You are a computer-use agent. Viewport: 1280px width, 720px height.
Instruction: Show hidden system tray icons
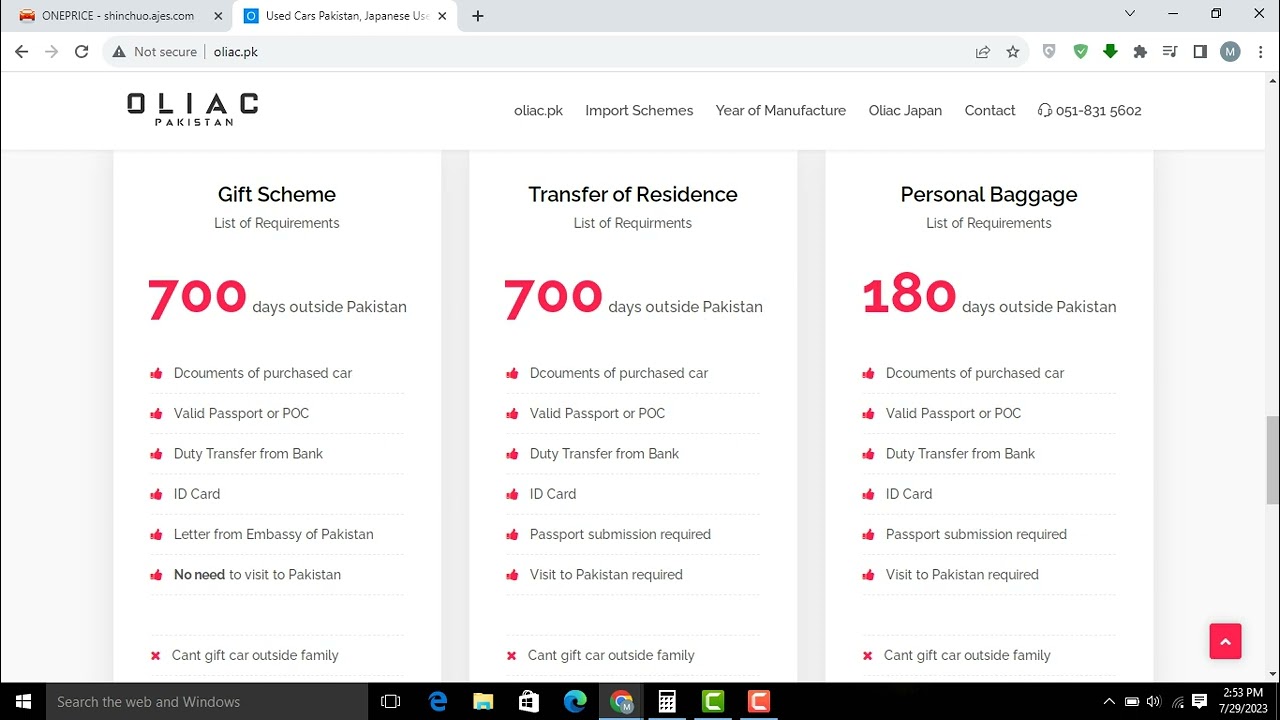point(1108,702)
